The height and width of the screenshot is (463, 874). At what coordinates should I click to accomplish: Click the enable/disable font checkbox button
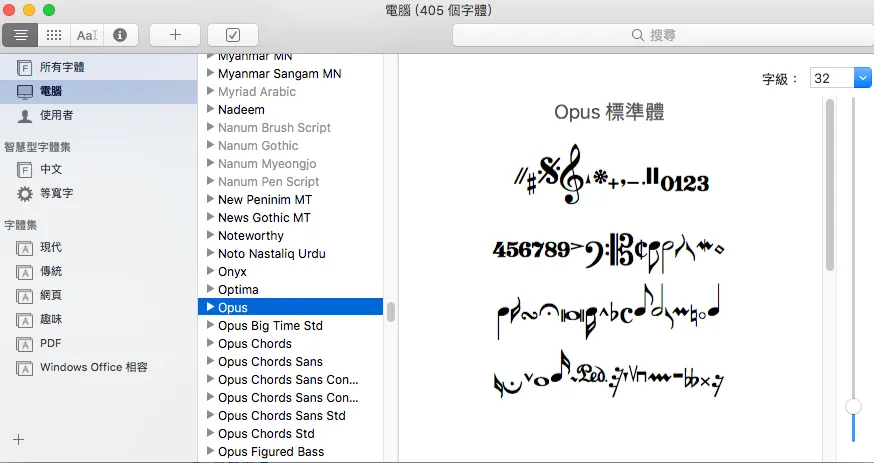pos(233,35)
